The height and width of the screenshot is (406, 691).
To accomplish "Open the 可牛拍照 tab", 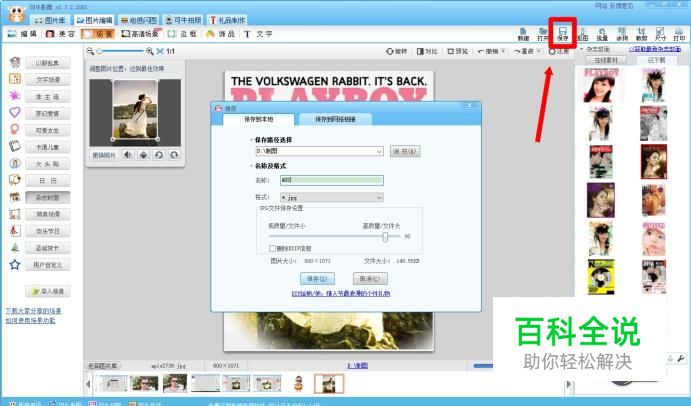I will coord(183,20).
